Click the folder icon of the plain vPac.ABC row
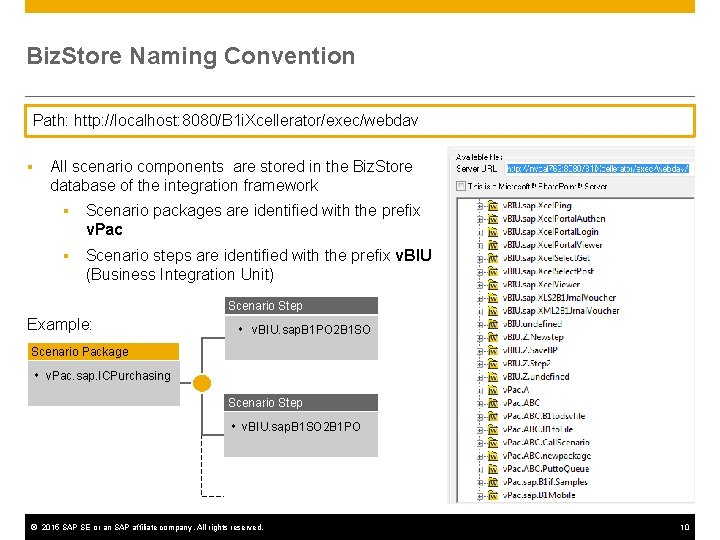 coord(493,403)
